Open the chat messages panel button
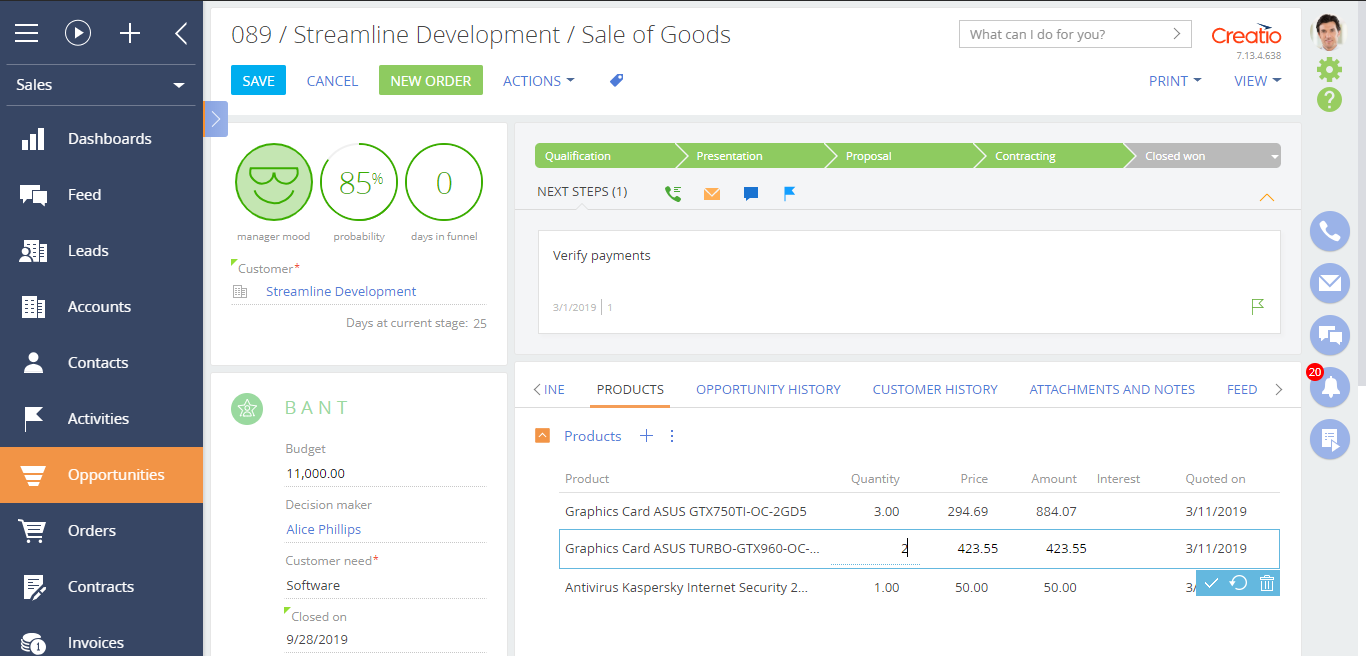This screenshot has height=656, width=1366. click(1330, 336)
